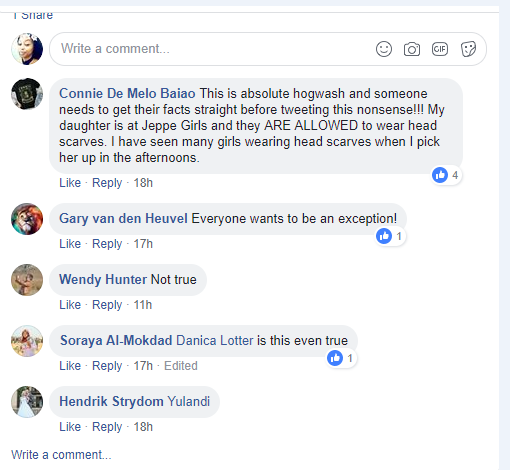Screen dimensions: 510x470
Task: Reply to Hendrik Strydom's comment
Action: (x=107, y=427)
